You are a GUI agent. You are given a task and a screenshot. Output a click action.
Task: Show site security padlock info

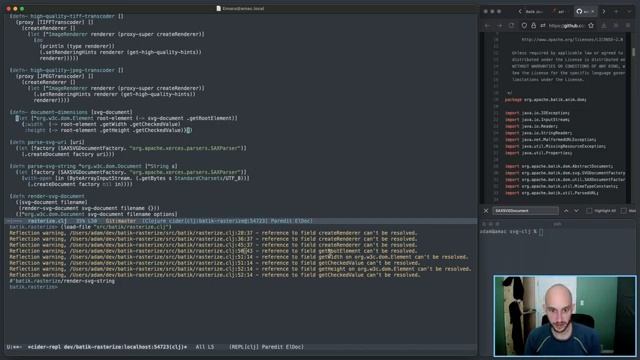(533, 25)
